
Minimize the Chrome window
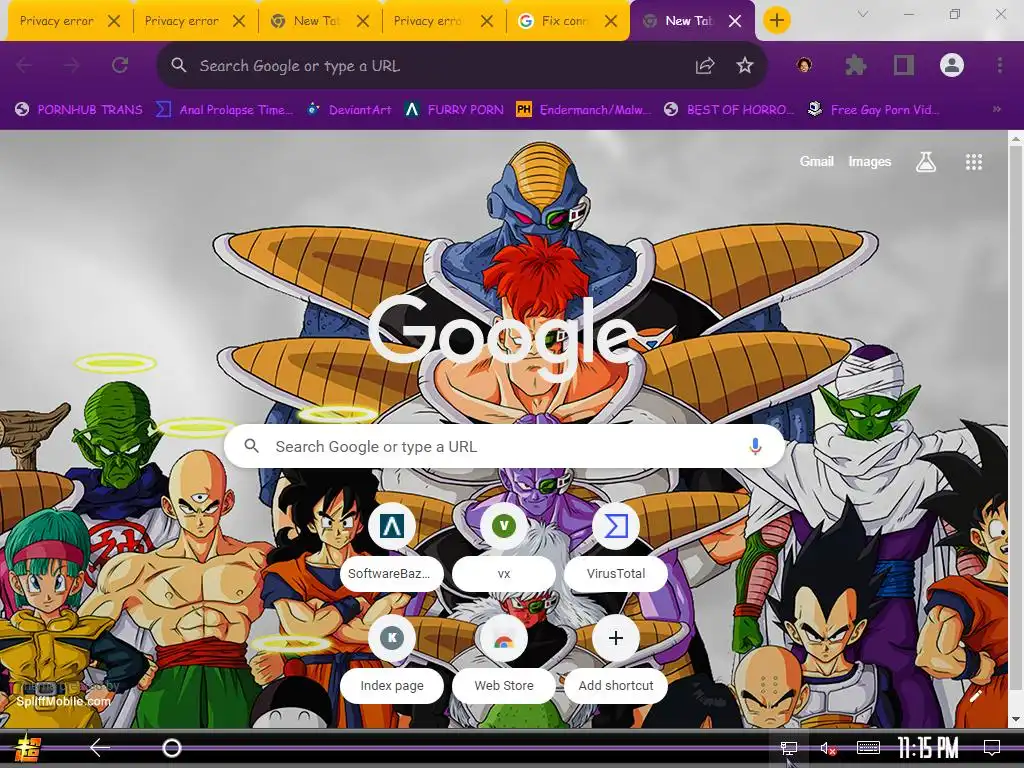pos(908,14)
